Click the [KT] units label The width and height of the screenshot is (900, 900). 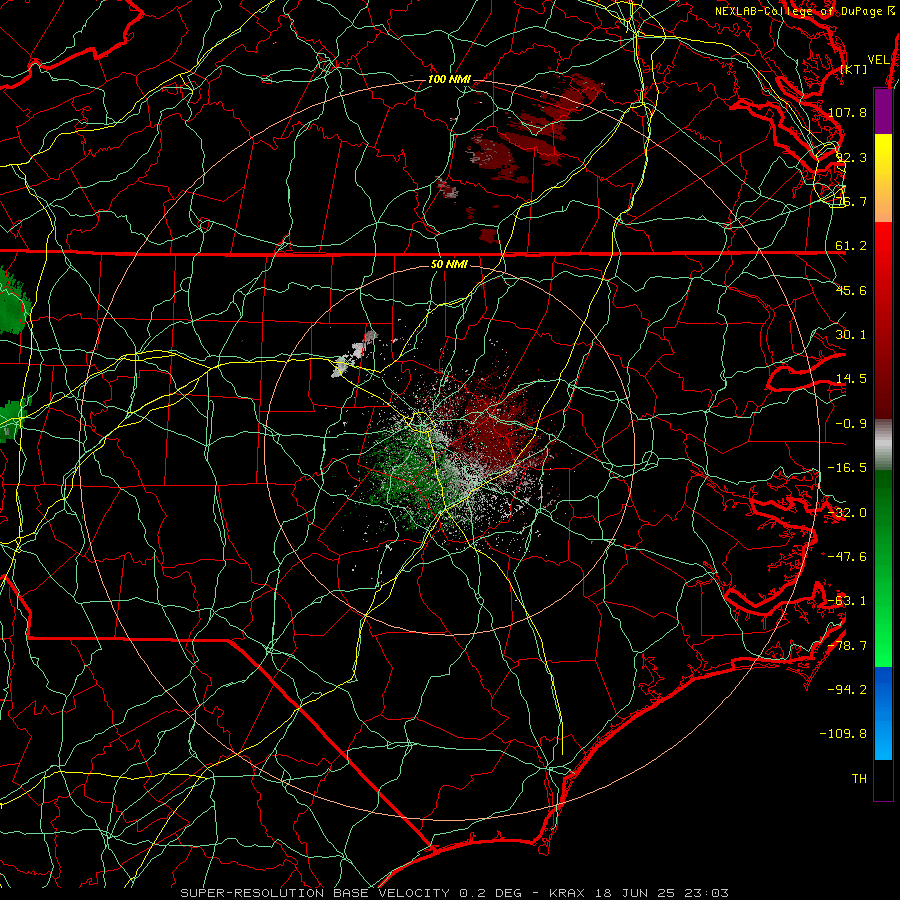pos(854,69)
